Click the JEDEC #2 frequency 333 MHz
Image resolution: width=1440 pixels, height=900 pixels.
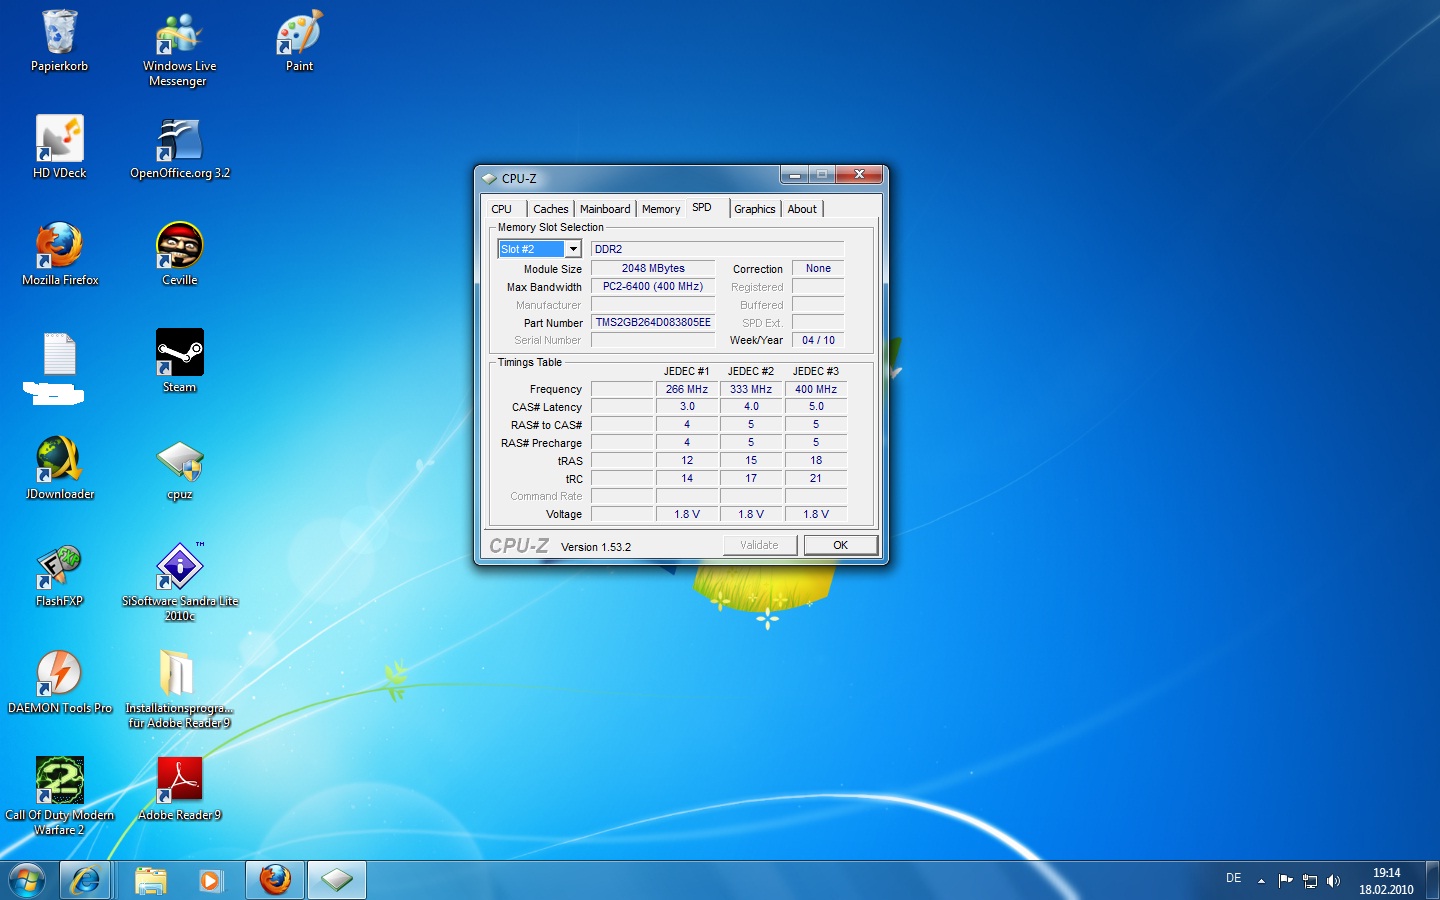tap(751, 389)
